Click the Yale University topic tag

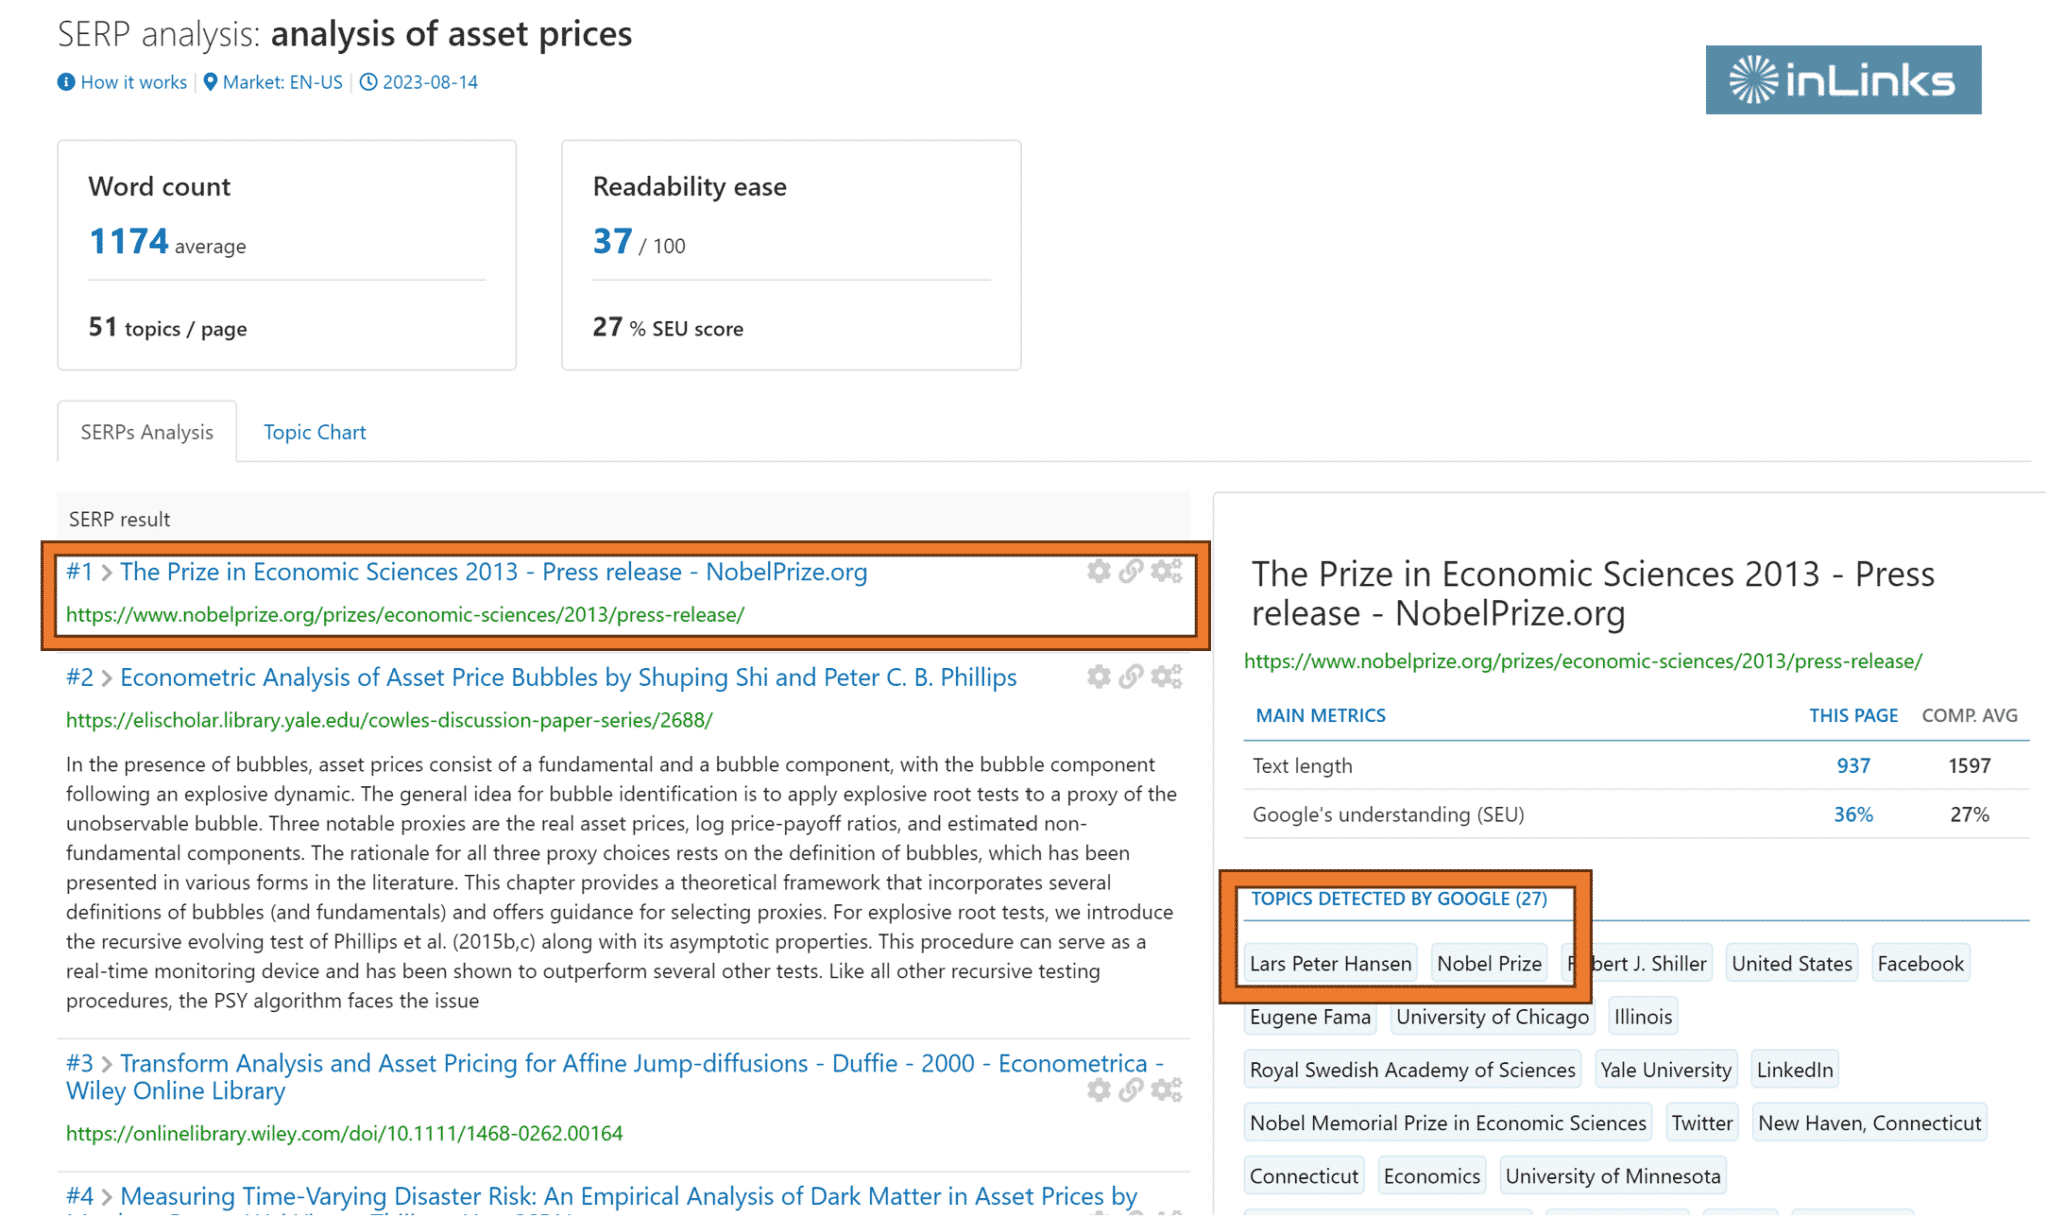click(1666, 1069)
